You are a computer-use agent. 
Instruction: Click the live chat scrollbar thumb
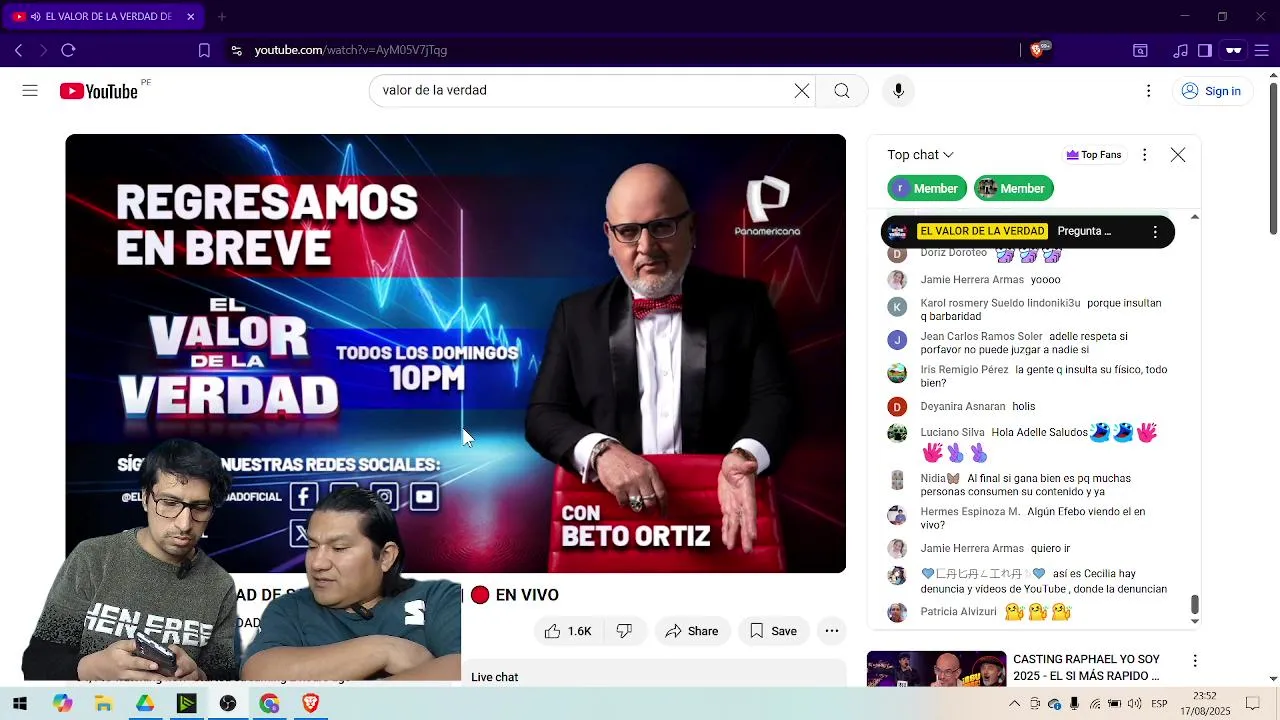point(1194,605)
